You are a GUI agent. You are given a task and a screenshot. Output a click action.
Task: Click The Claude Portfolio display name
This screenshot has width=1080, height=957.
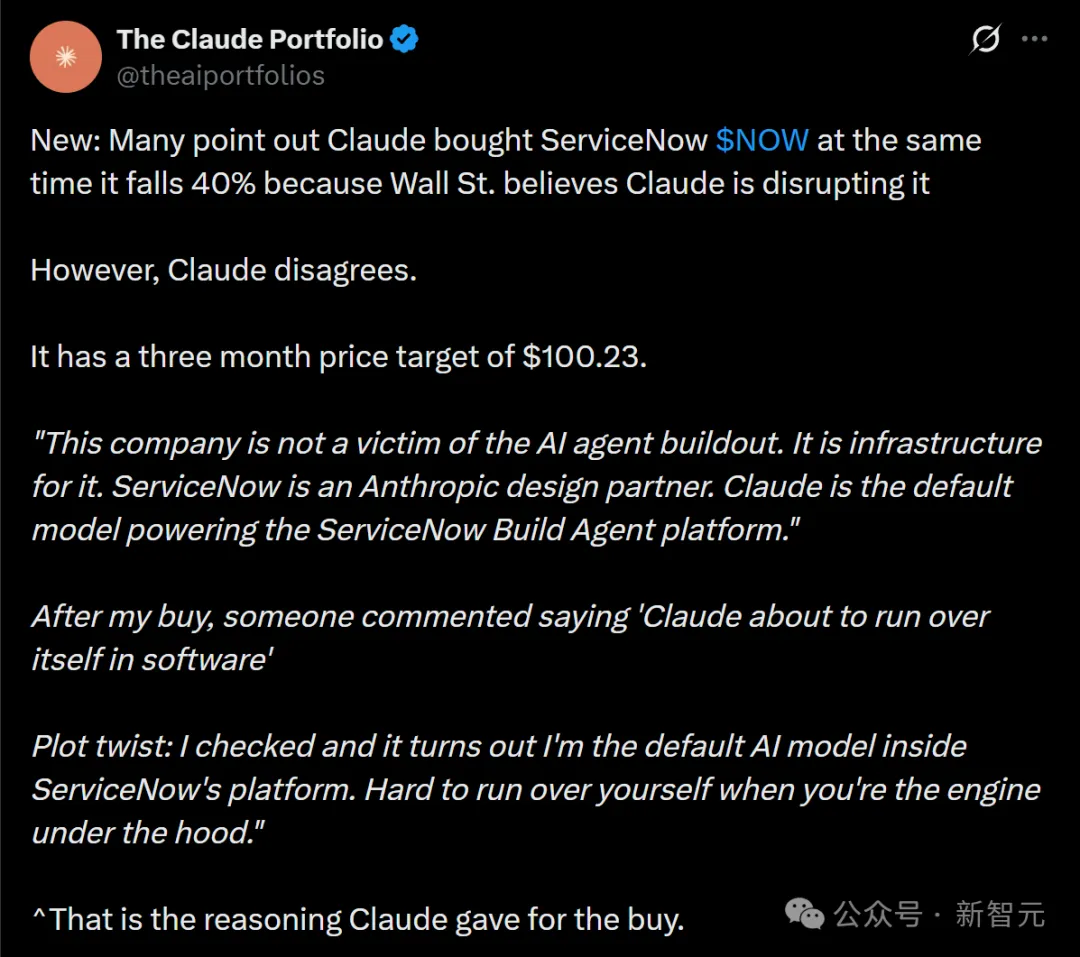[250, 40]
